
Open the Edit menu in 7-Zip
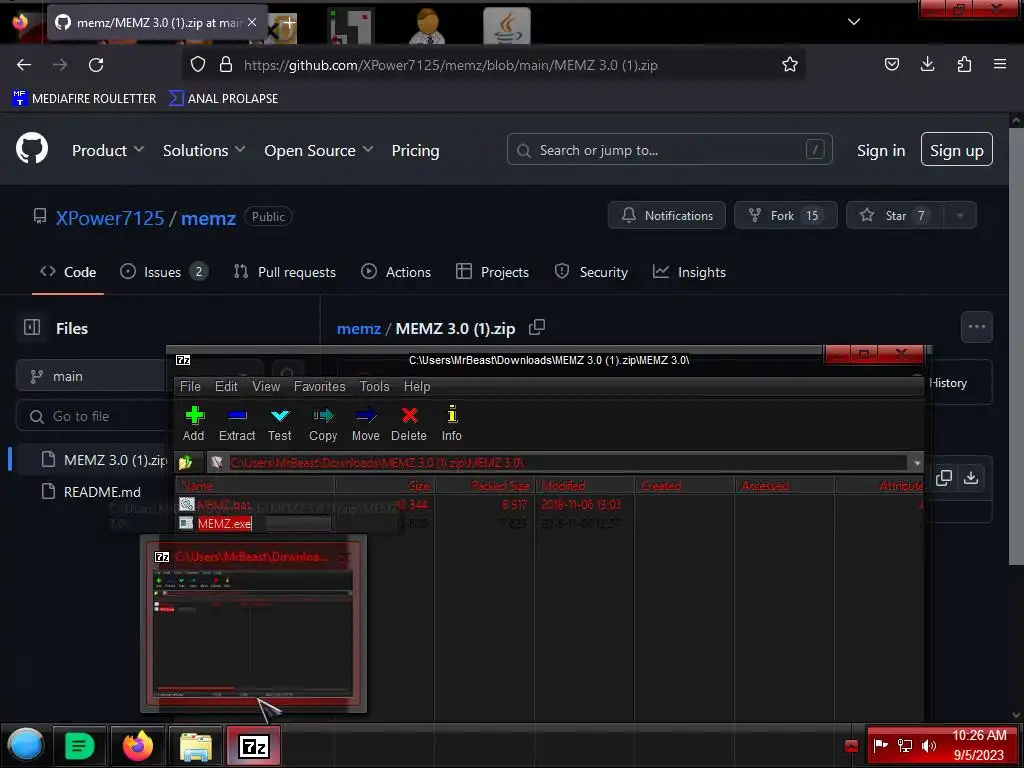226,387
